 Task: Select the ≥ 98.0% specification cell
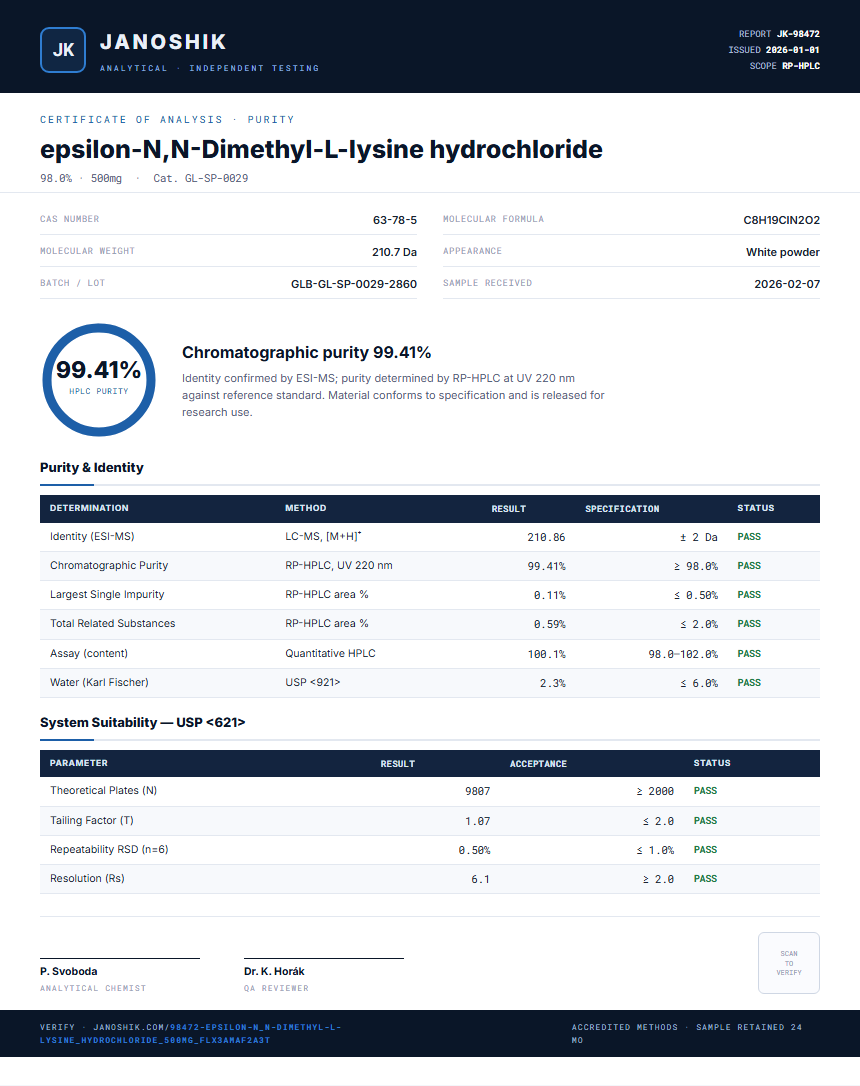click(x=696, y=567)
